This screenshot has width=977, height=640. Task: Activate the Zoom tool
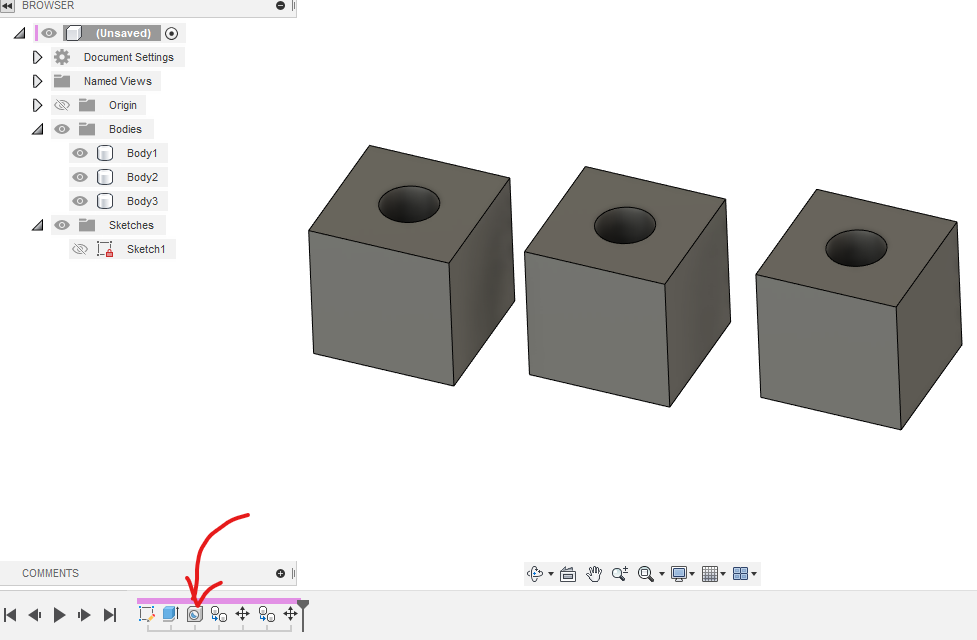(620, 574)
